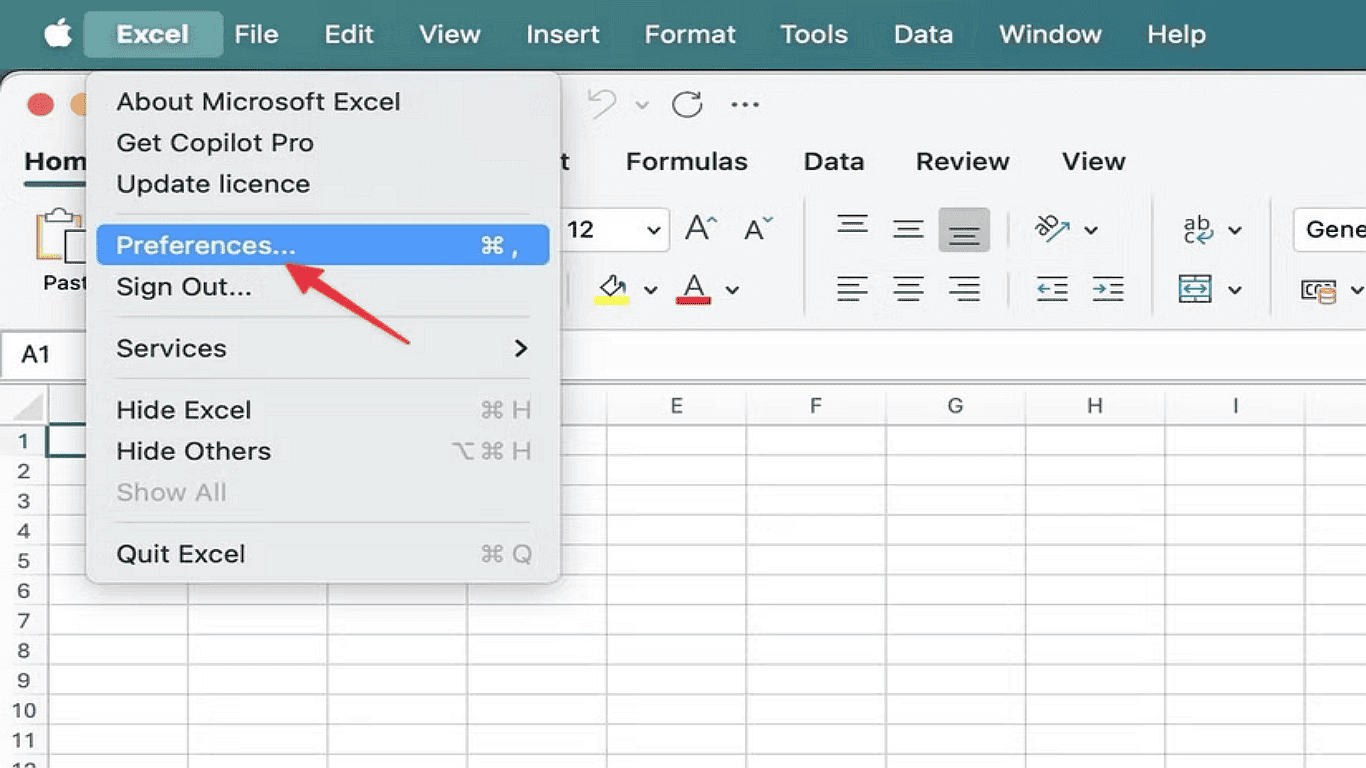
Task: Choose Hide Excel
Action: pos(323,410)
